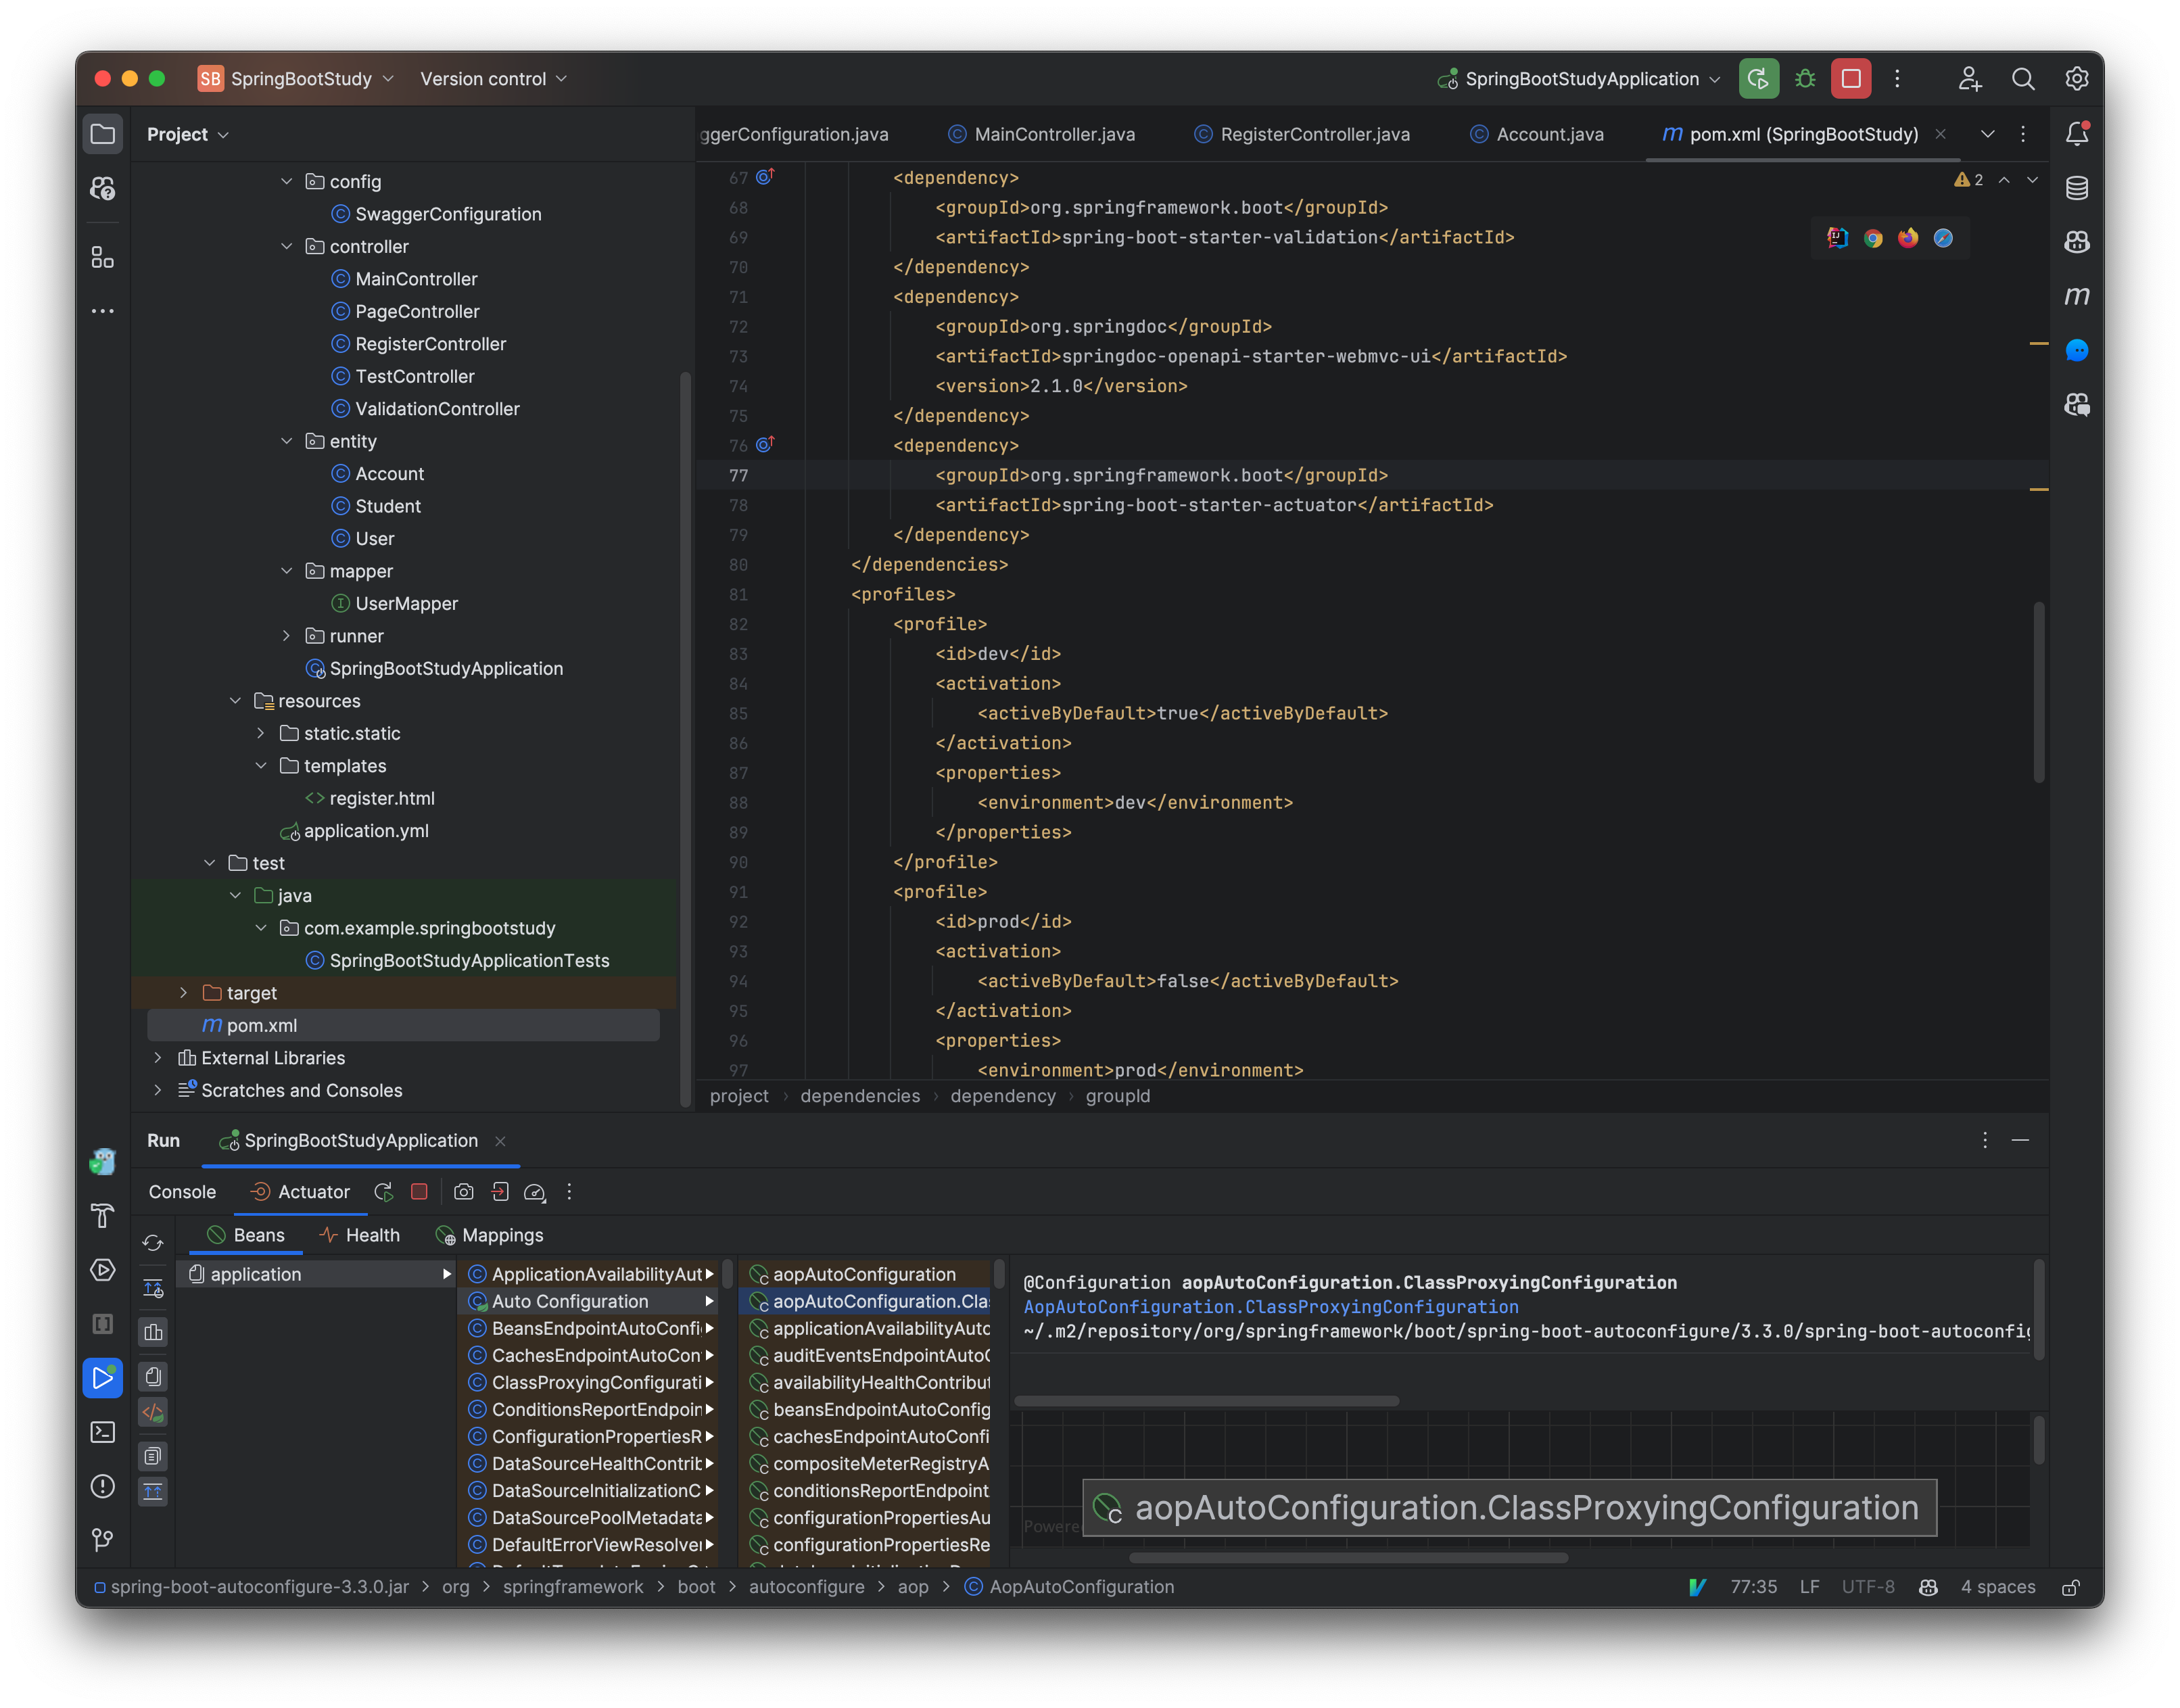Click the Spring bean gutter icon on line 76
This screenshot has width=2180, height=1708.
(764, 445)
